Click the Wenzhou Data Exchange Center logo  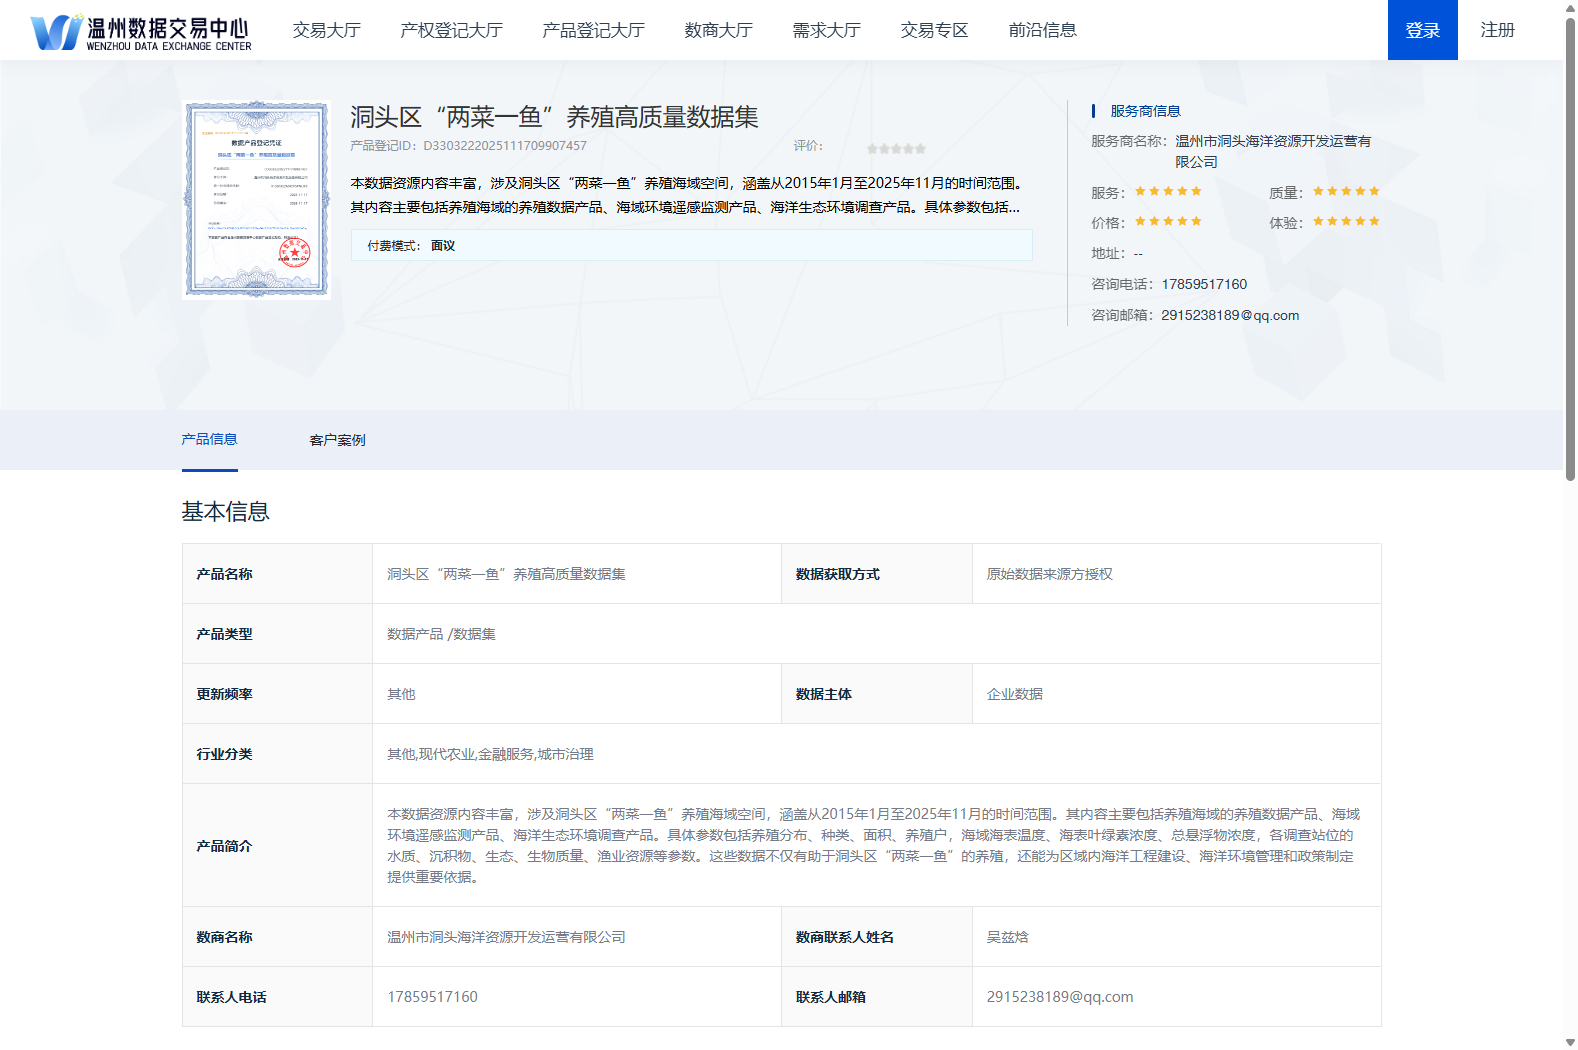pos(141,32)
